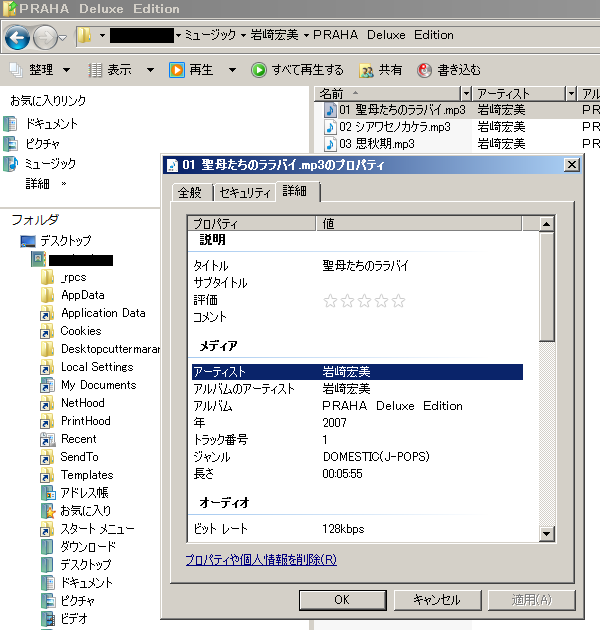Select highlighted アーティスト property row

pyautogui.click(x=357, y=372)
